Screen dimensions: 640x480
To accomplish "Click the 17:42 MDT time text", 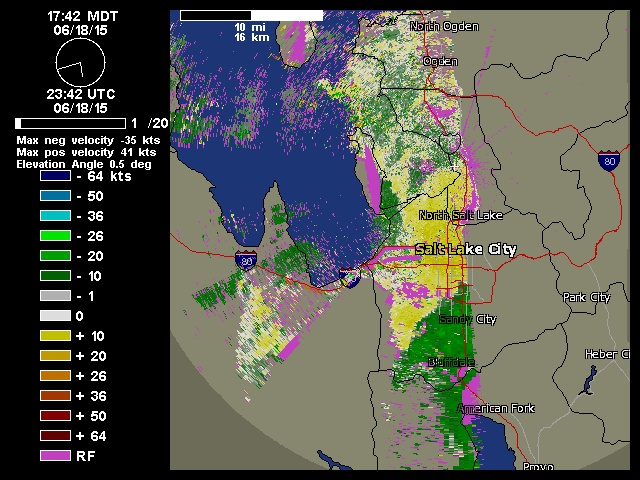I will [82, 16].
